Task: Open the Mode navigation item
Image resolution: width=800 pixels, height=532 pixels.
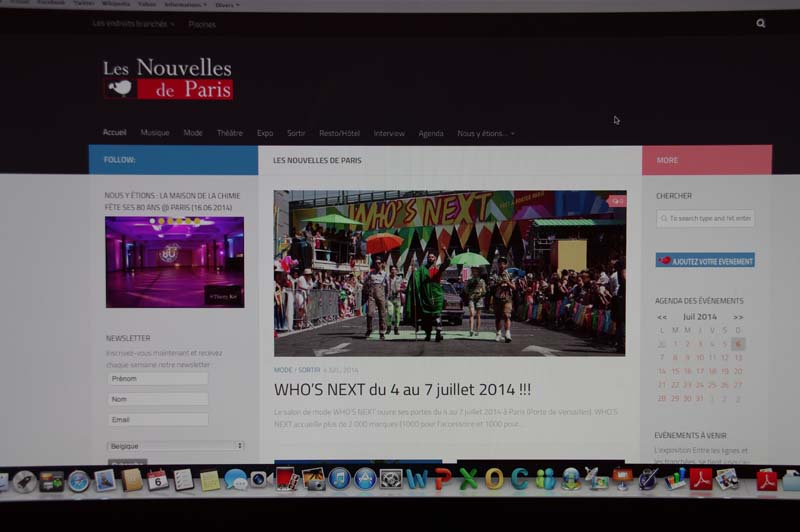Action: (x=193, y=133)
